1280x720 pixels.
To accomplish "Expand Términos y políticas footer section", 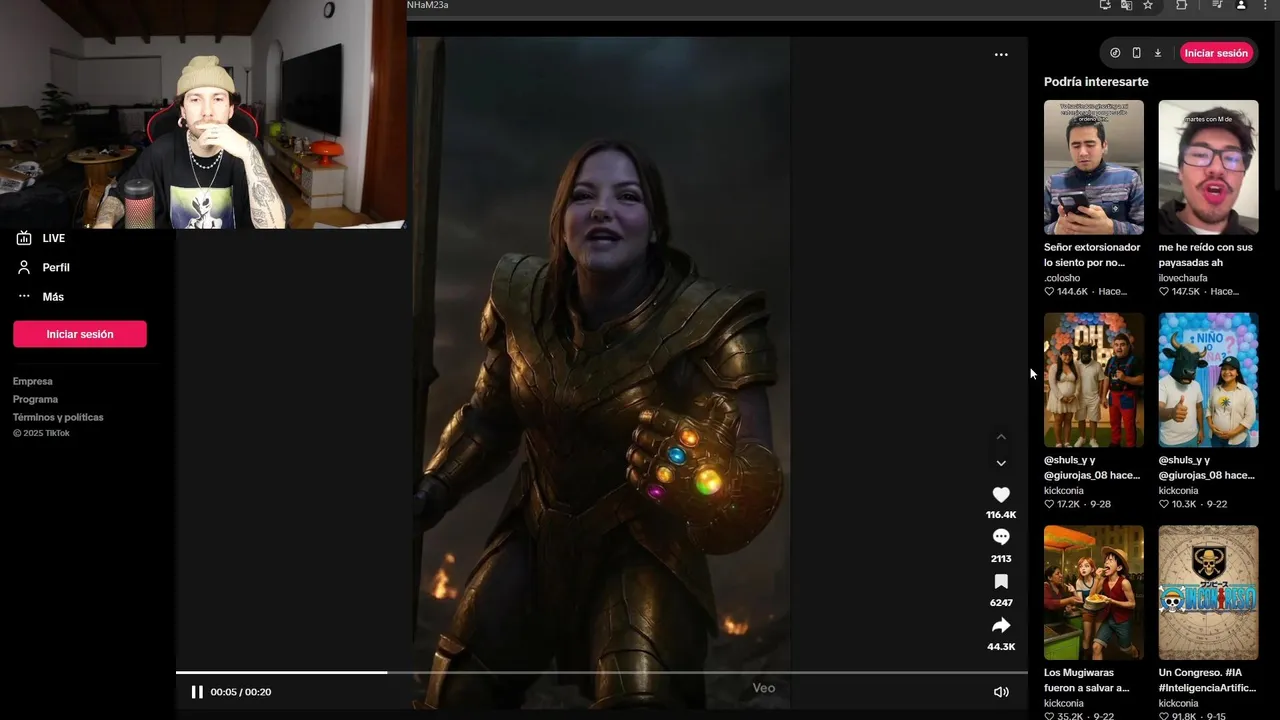I will coord(58,417).
